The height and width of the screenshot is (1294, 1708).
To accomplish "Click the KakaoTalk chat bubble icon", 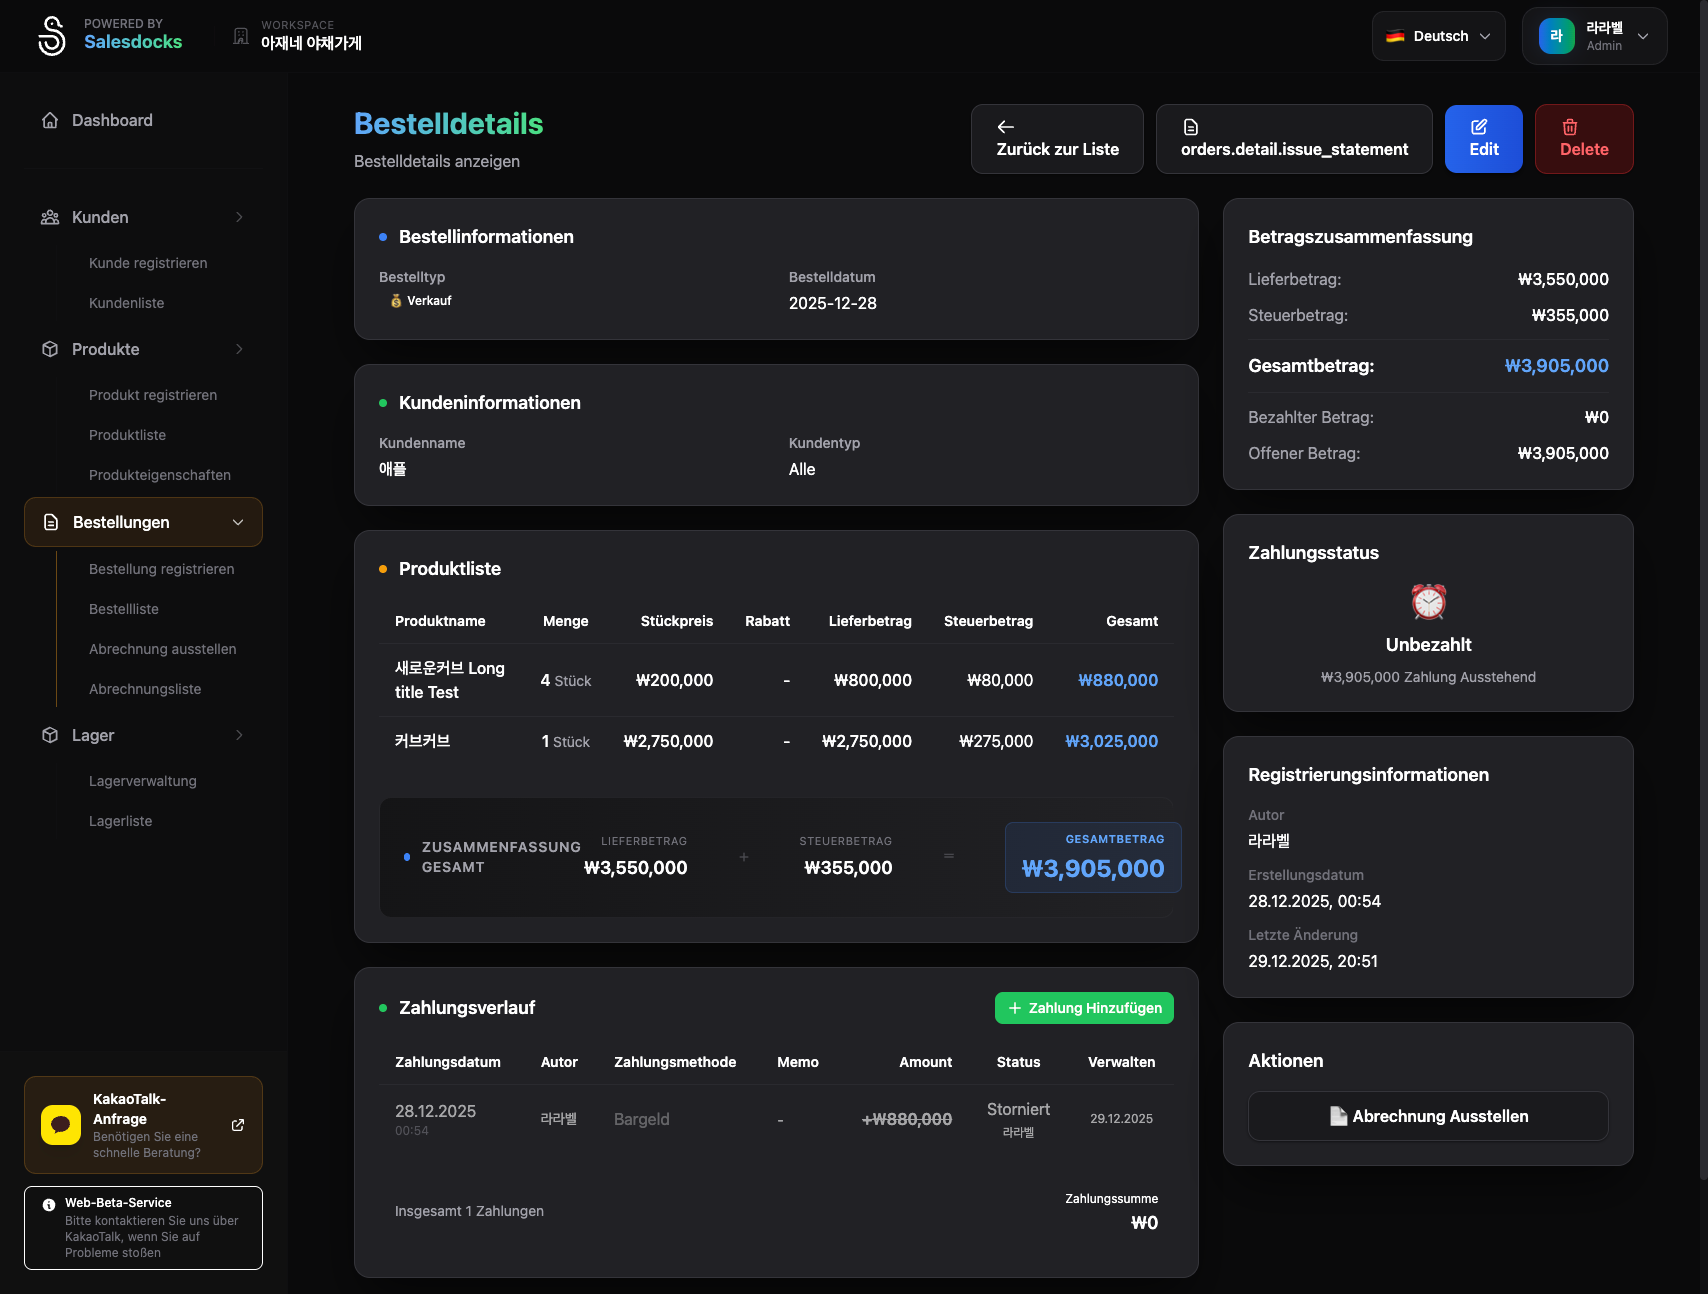I will [x=61, y=1125].
